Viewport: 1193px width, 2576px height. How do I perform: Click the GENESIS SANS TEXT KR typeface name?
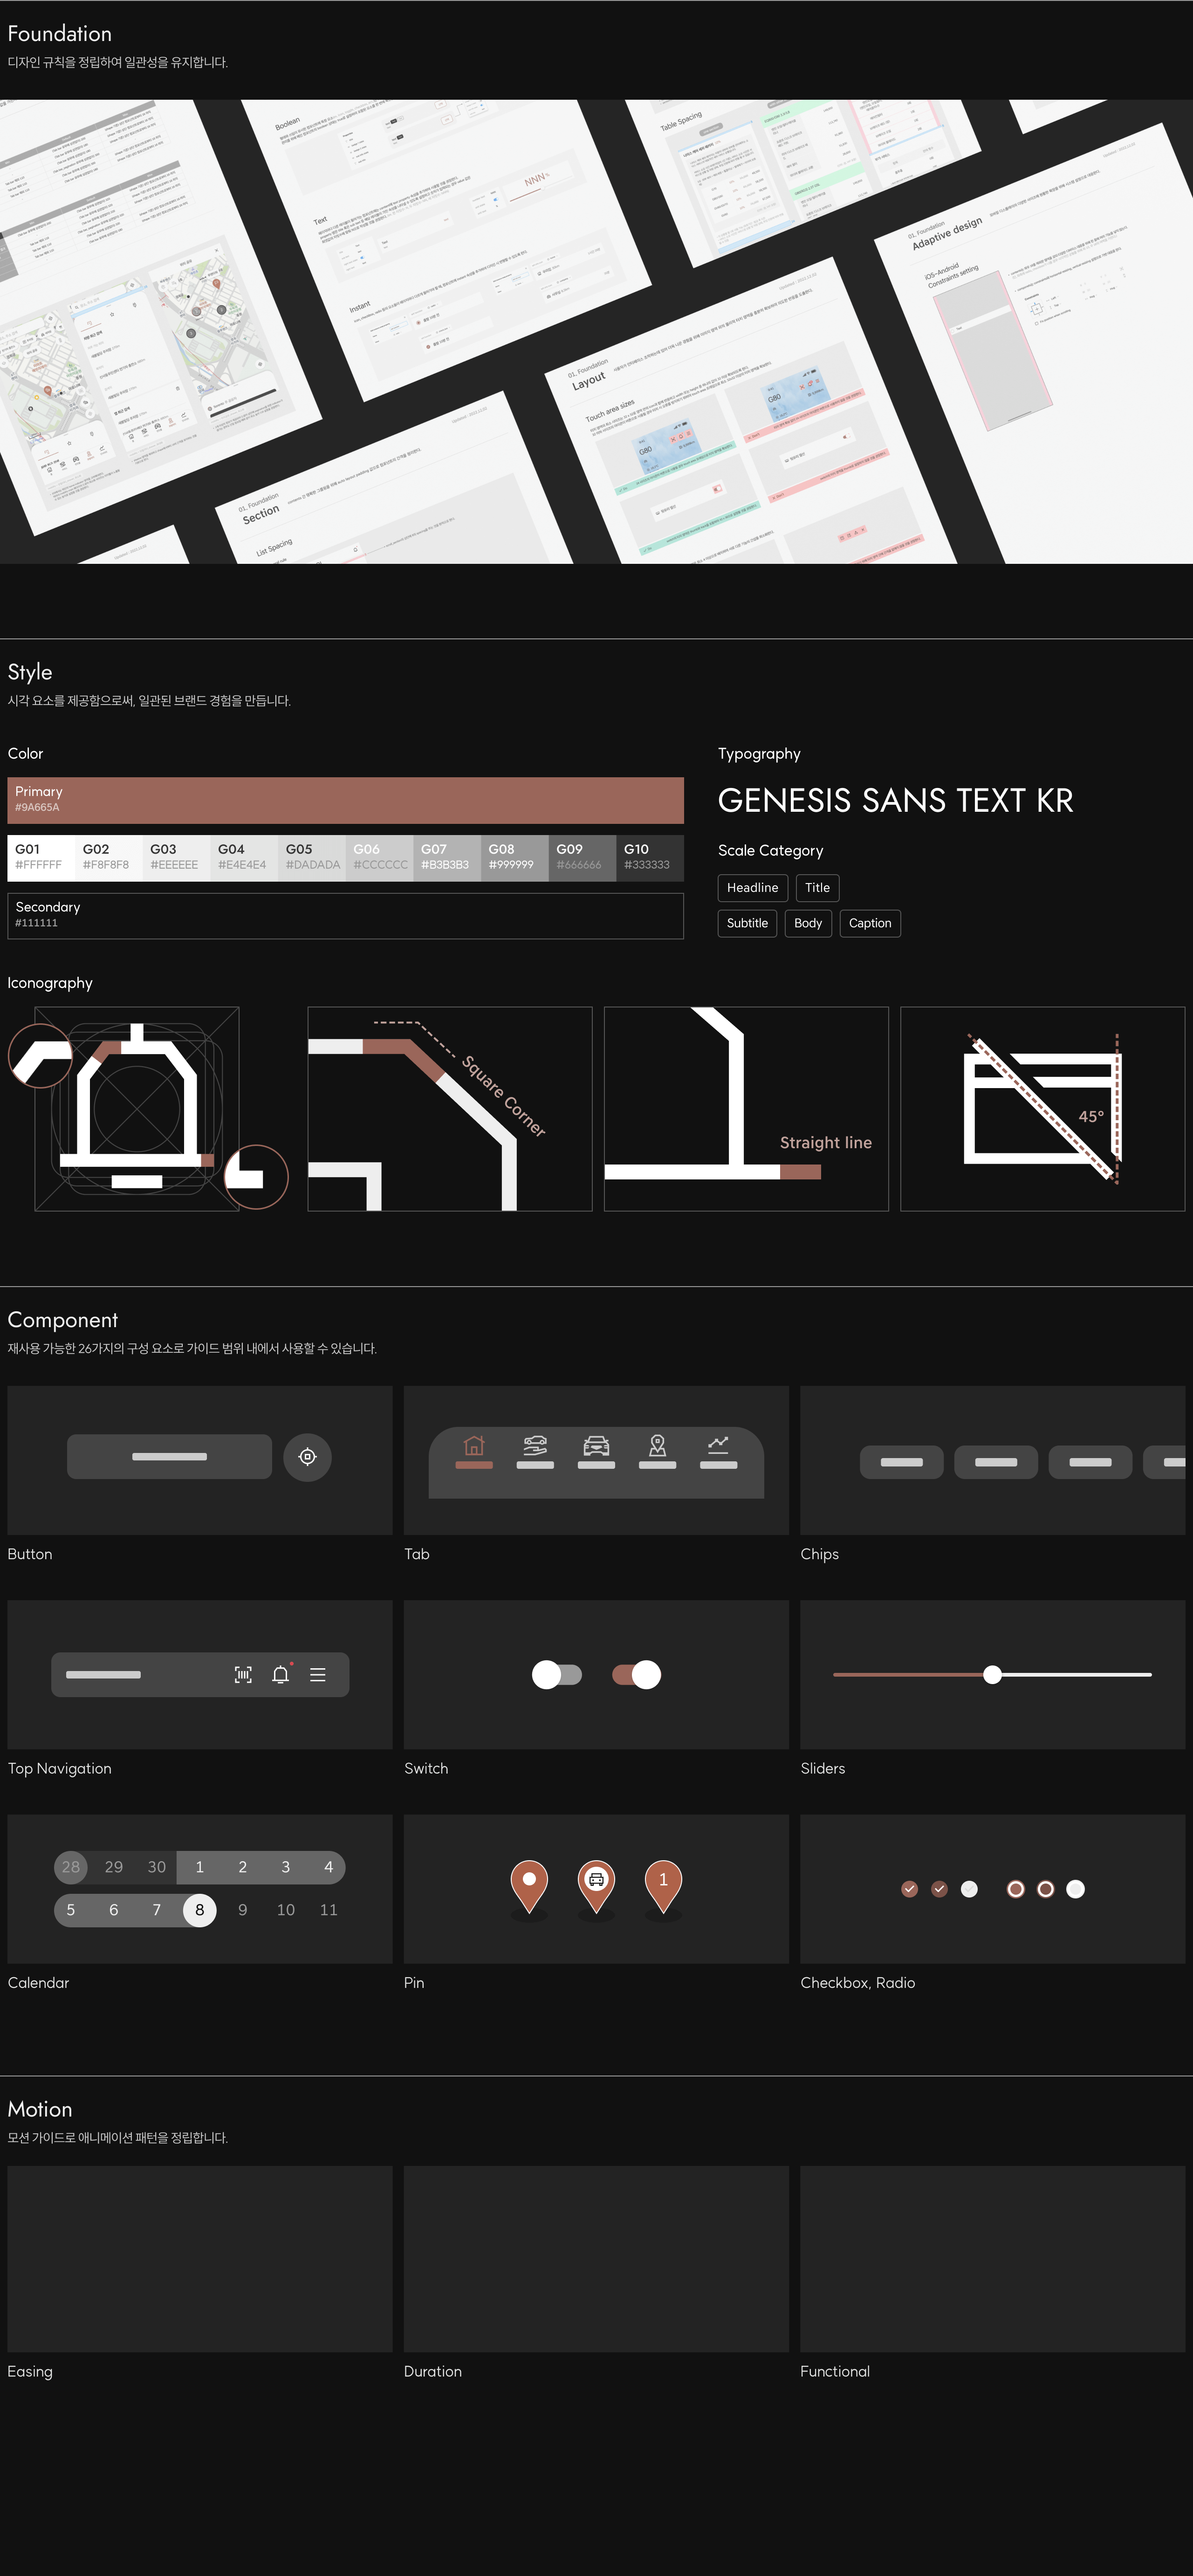pyautogui.click(x=895, y=800)
